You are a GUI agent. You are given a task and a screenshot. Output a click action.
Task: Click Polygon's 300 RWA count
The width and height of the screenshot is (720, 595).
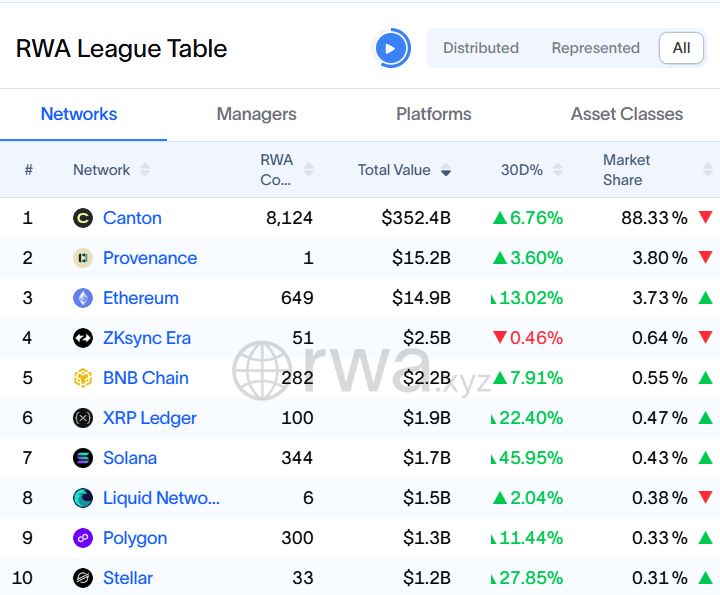tap(297, 538)
